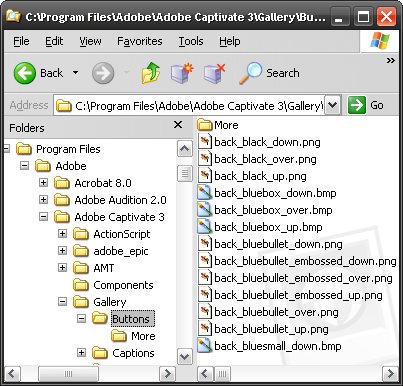Screen dimensions: 403x386
Task: Collapse the Gallery folder node
Action: (x=63, y=302)
